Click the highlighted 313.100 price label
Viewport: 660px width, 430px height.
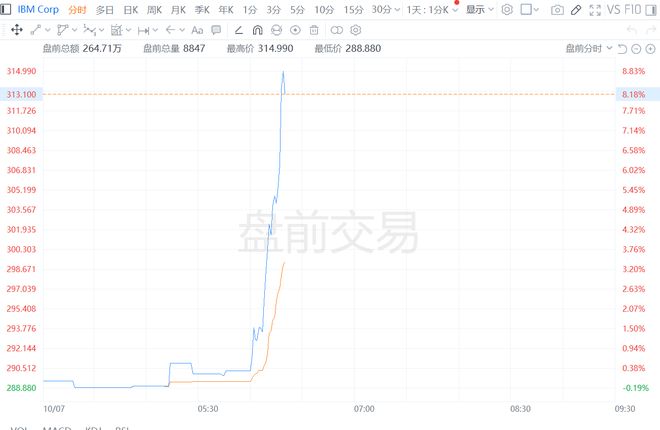[21, 94]
